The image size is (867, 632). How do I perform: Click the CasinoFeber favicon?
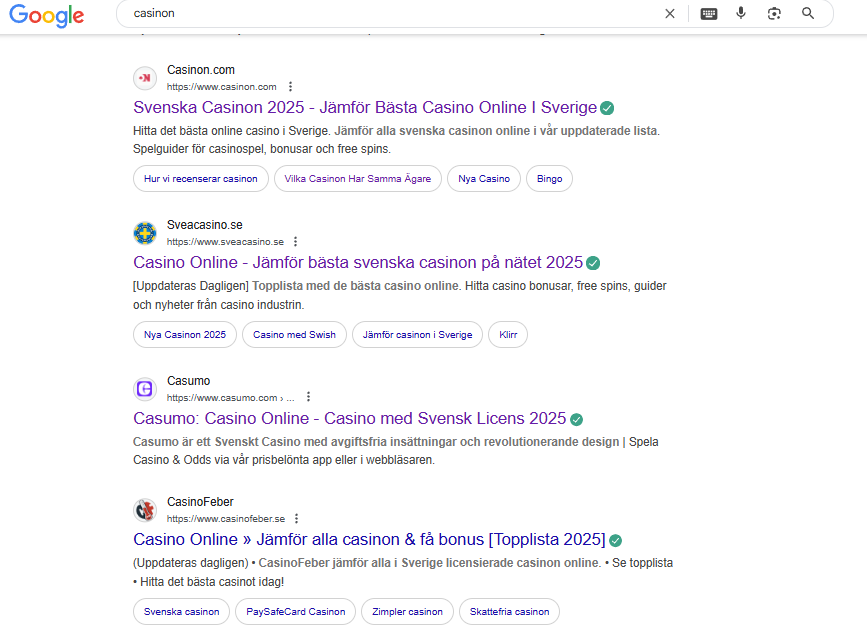click(145, 510)
